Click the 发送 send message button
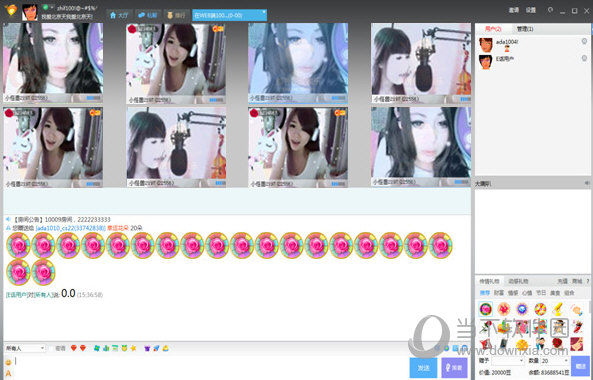 click(x=423, y=368)
